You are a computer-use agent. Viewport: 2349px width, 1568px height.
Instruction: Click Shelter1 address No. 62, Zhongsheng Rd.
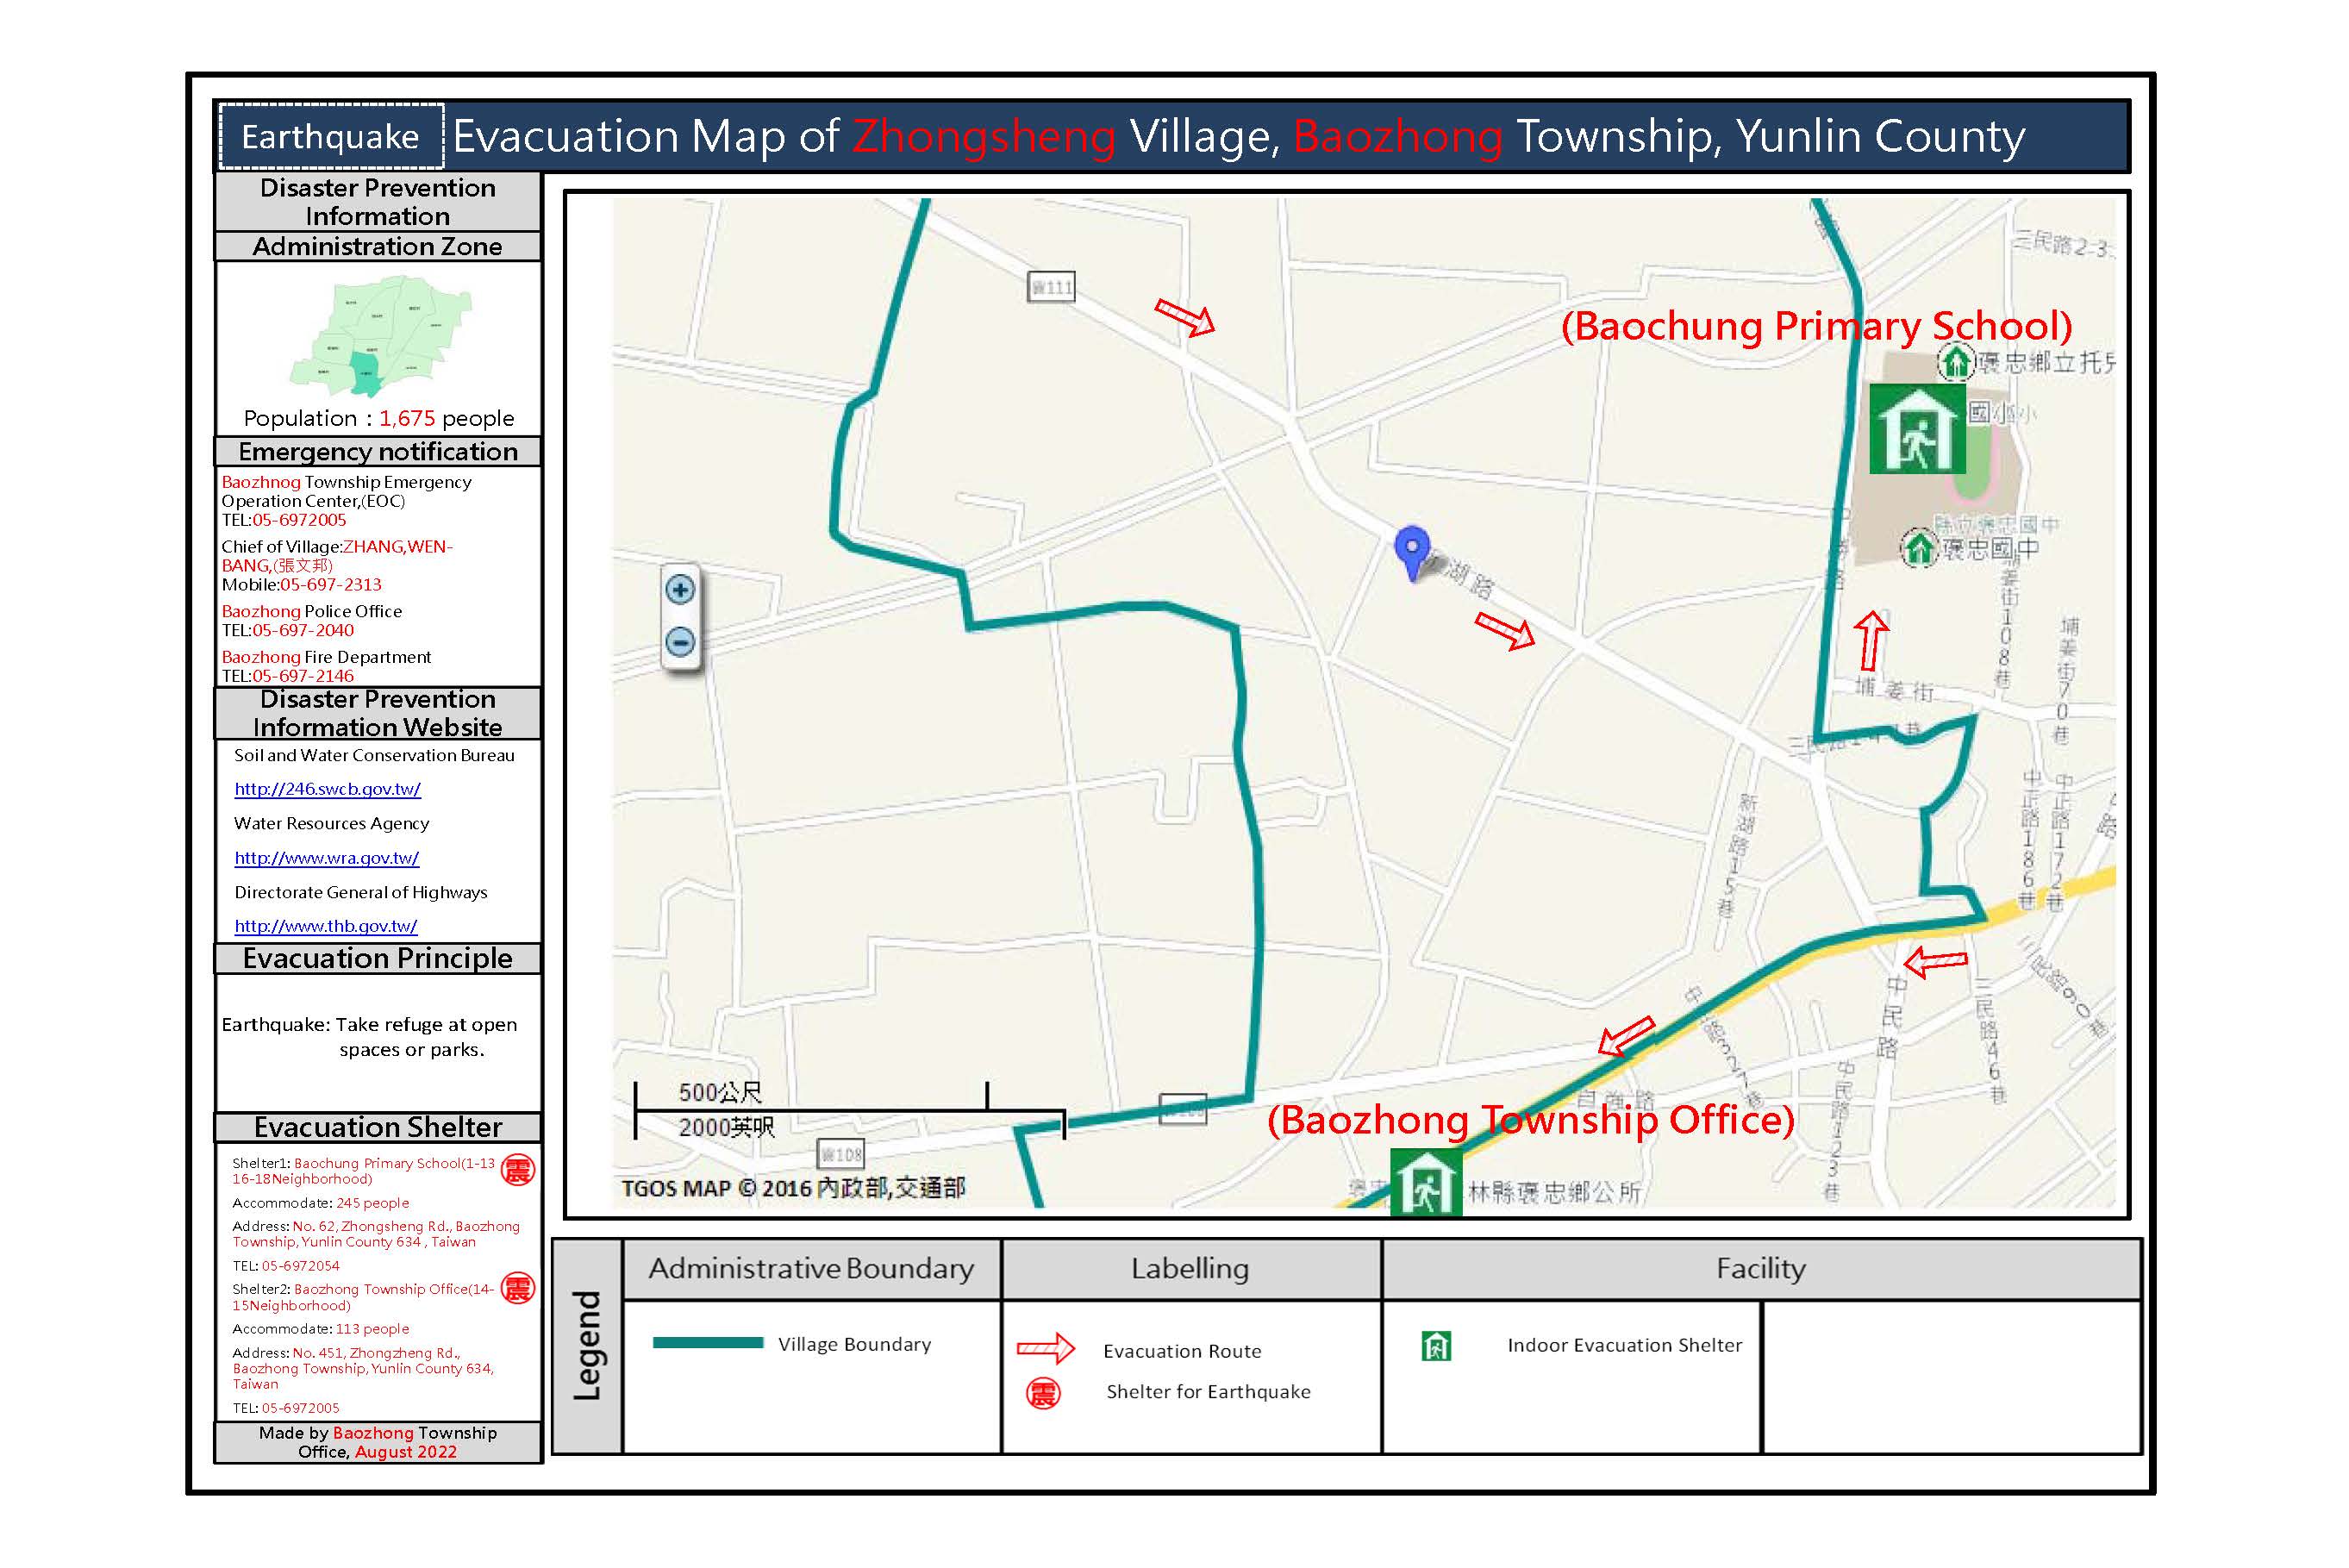click(x=376, y=1234)
